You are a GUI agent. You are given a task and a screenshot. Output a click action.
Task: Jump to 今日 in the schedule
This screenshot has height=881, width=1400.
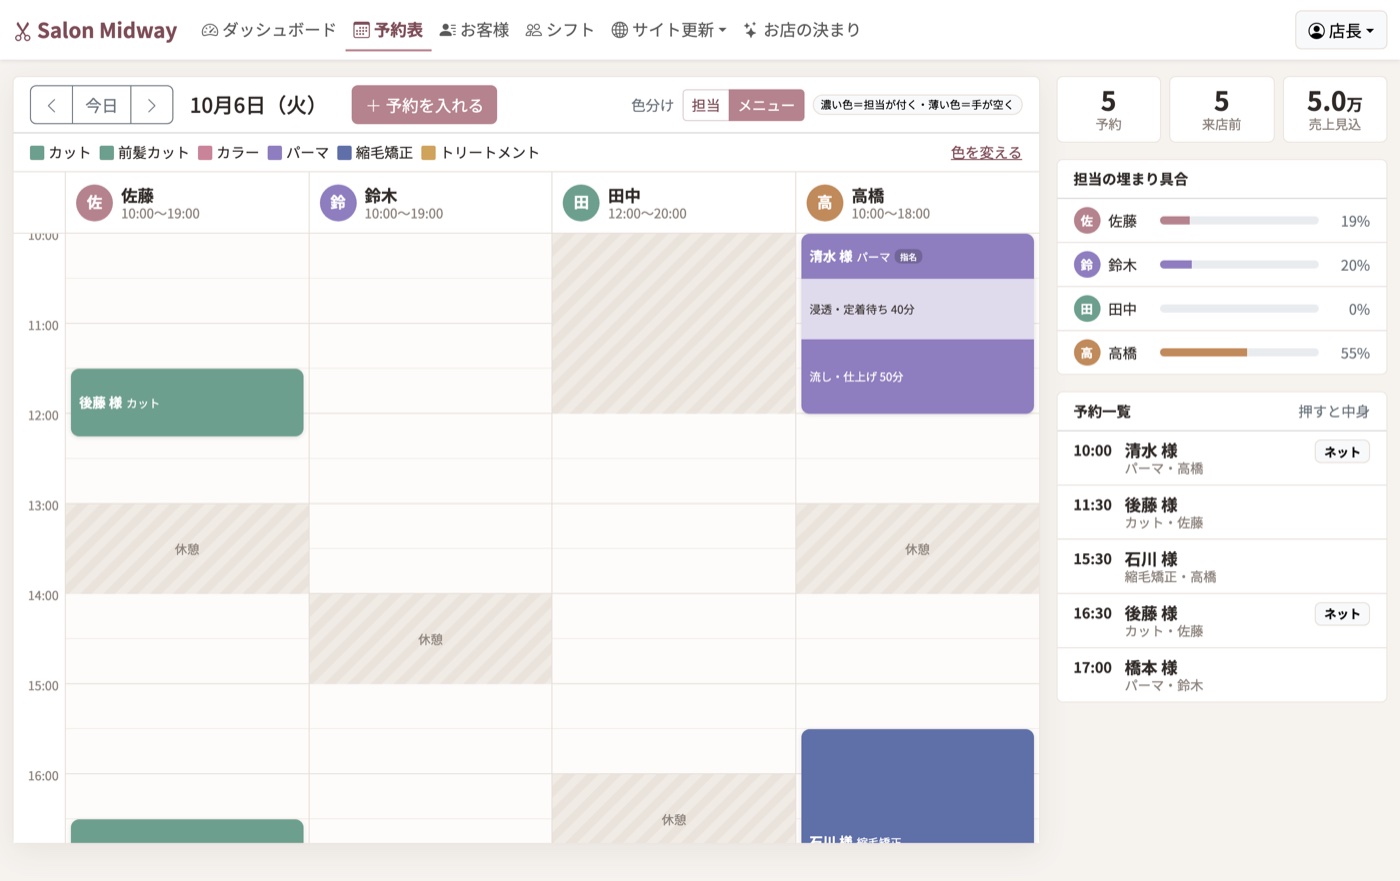101,105
